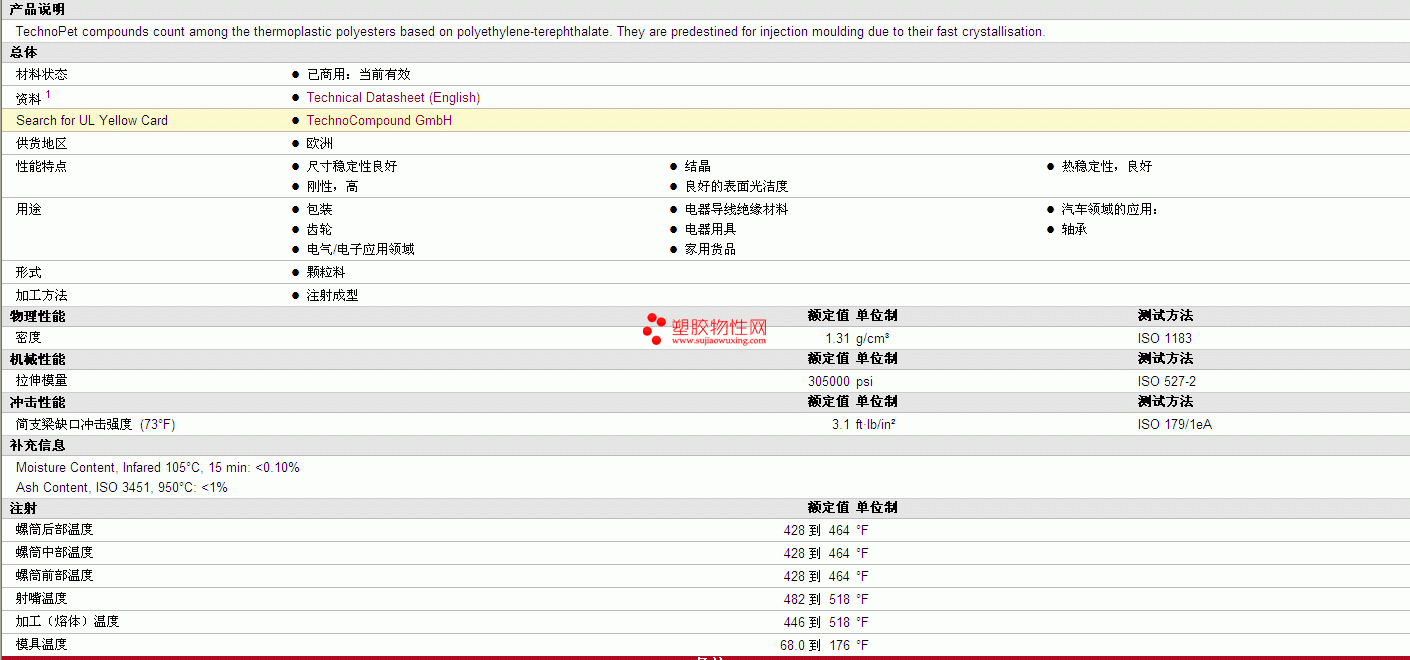Image resolution: width=1410 pixels, height=660 pixels.
Task: Click the 注射成型 processing method value
Action: tap(333, 296)
